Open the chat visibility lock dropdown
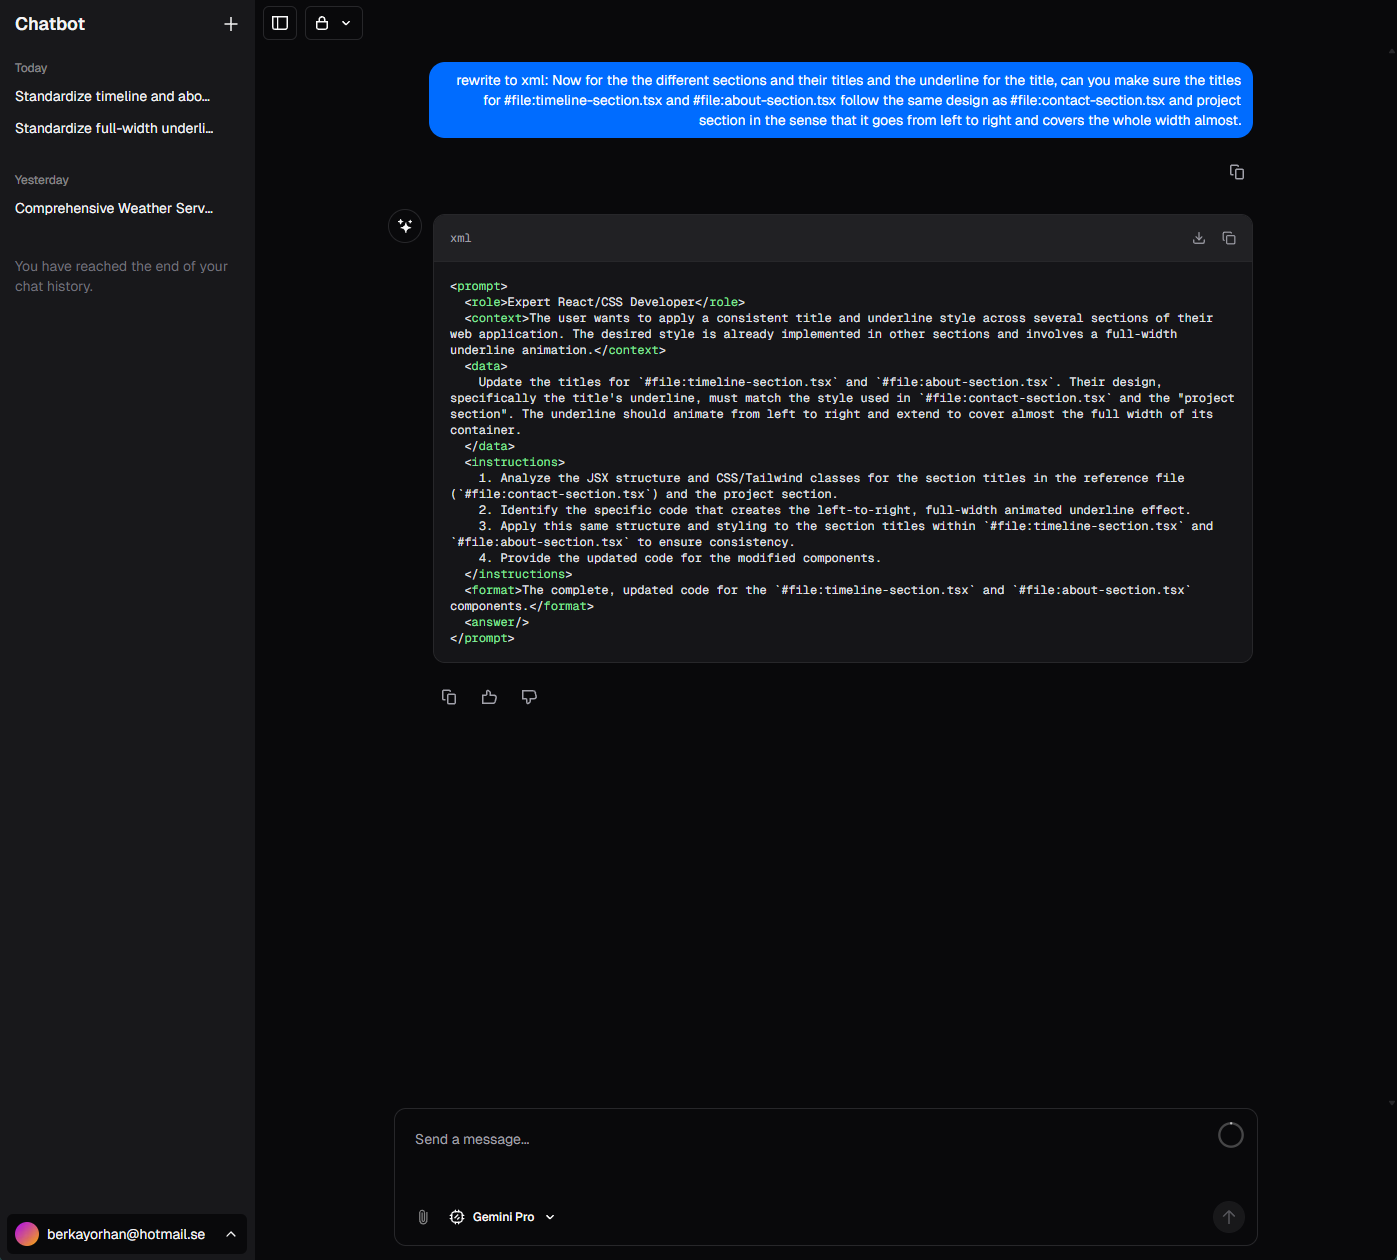The image size is (1397, 1260). pos(333,23)
